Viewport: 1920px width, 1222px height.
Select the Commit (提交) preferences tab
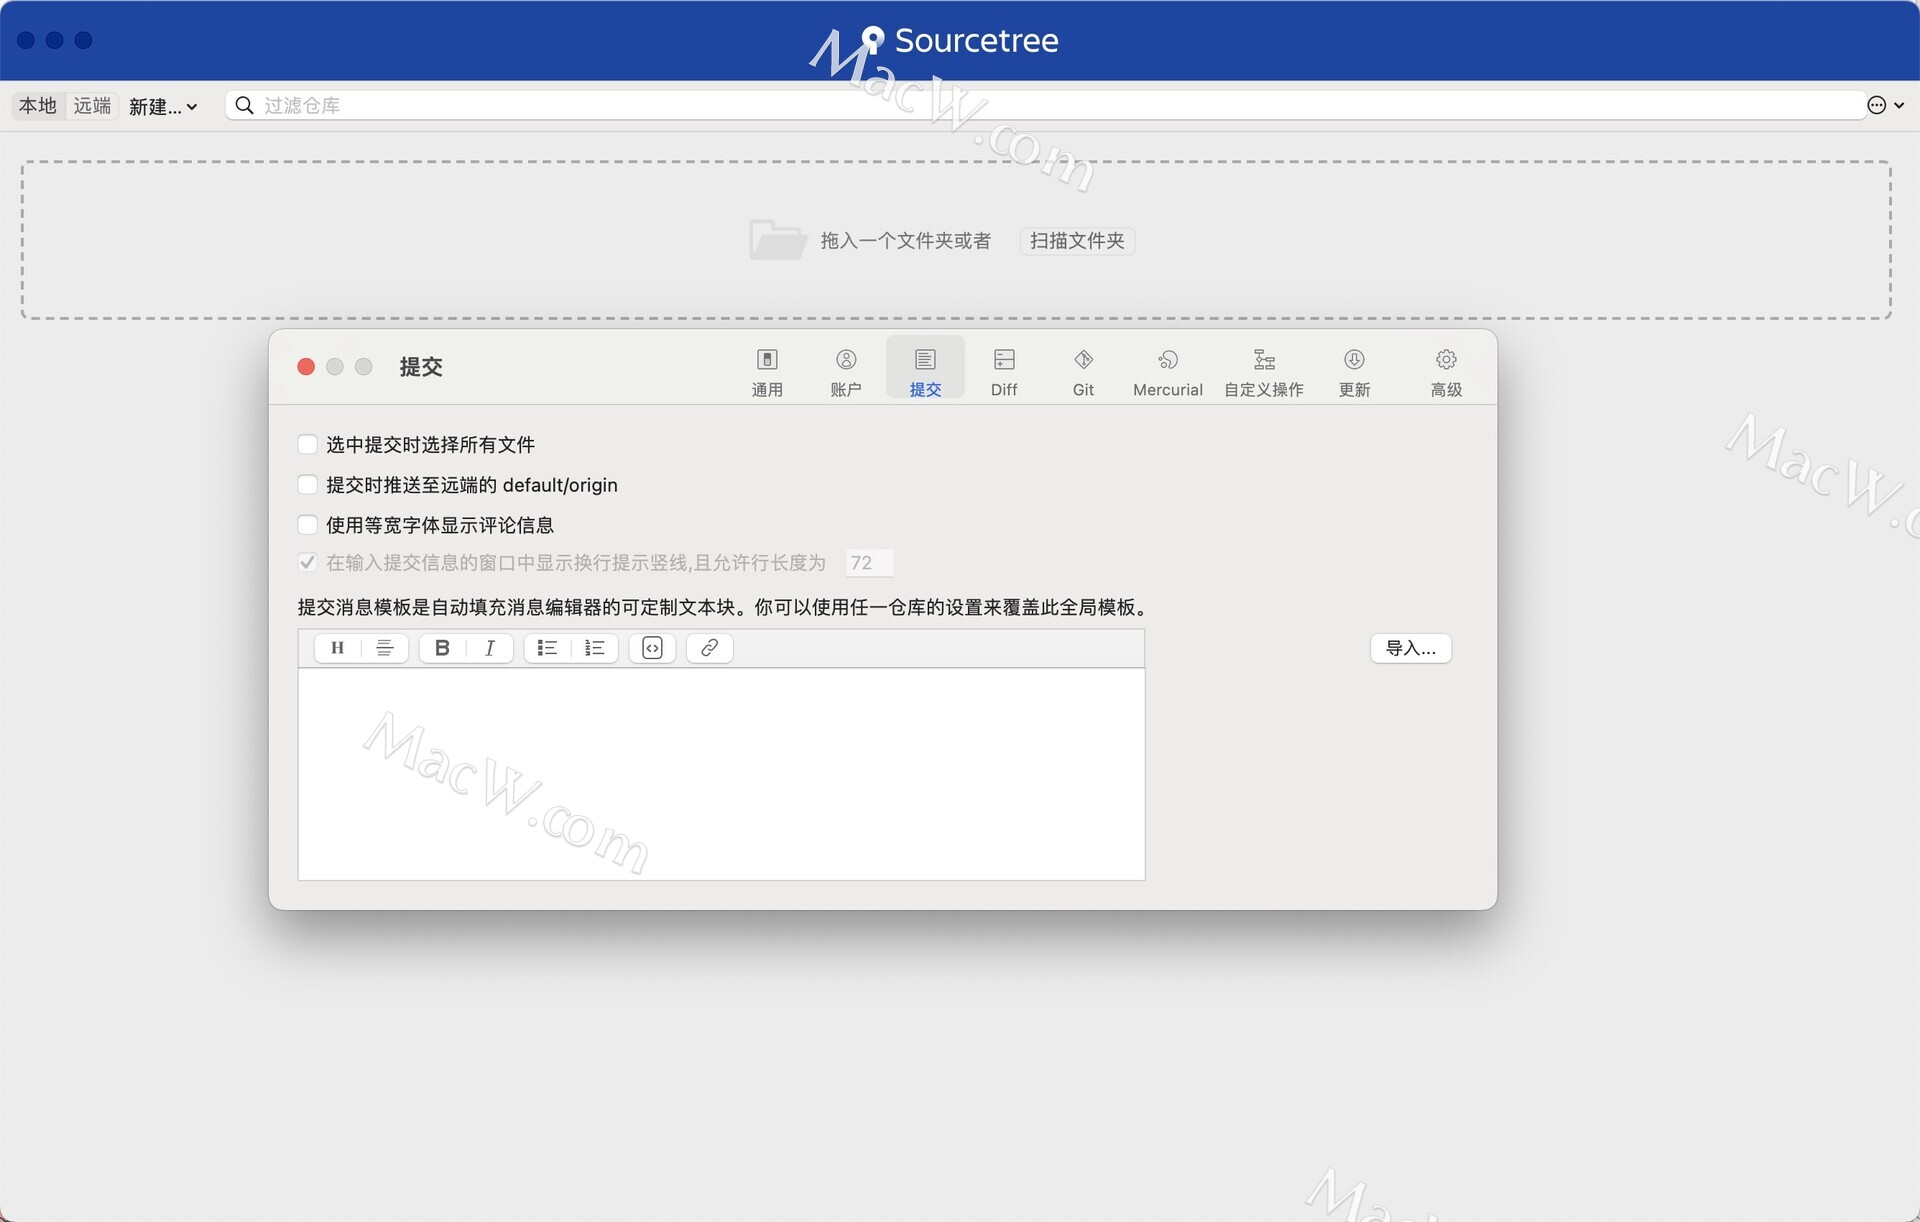pos(925,369)
